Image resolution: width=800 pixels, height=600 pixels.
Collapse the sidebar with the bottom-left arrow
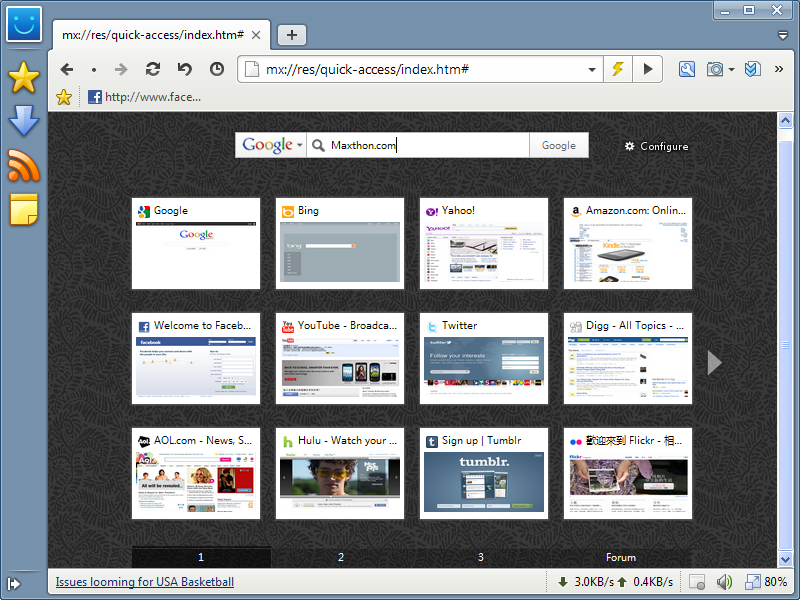point(14,583)
